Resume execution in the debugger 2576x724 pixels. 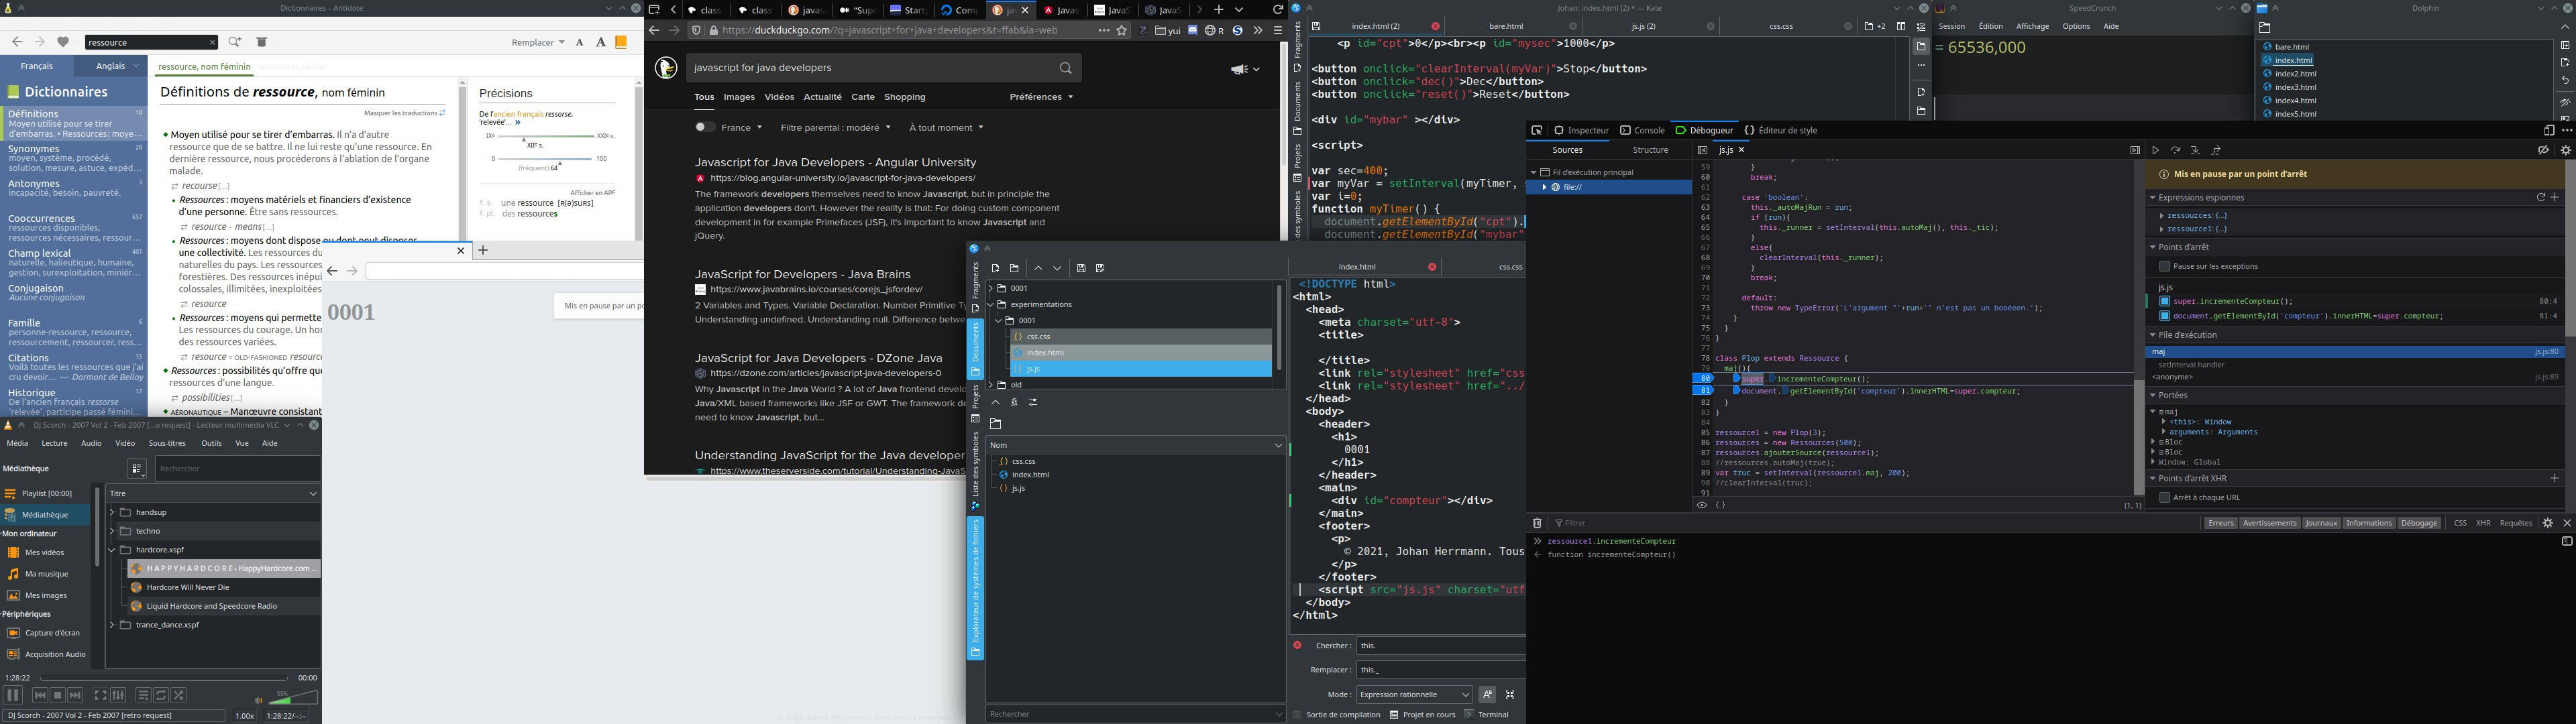click(2155, 150)
